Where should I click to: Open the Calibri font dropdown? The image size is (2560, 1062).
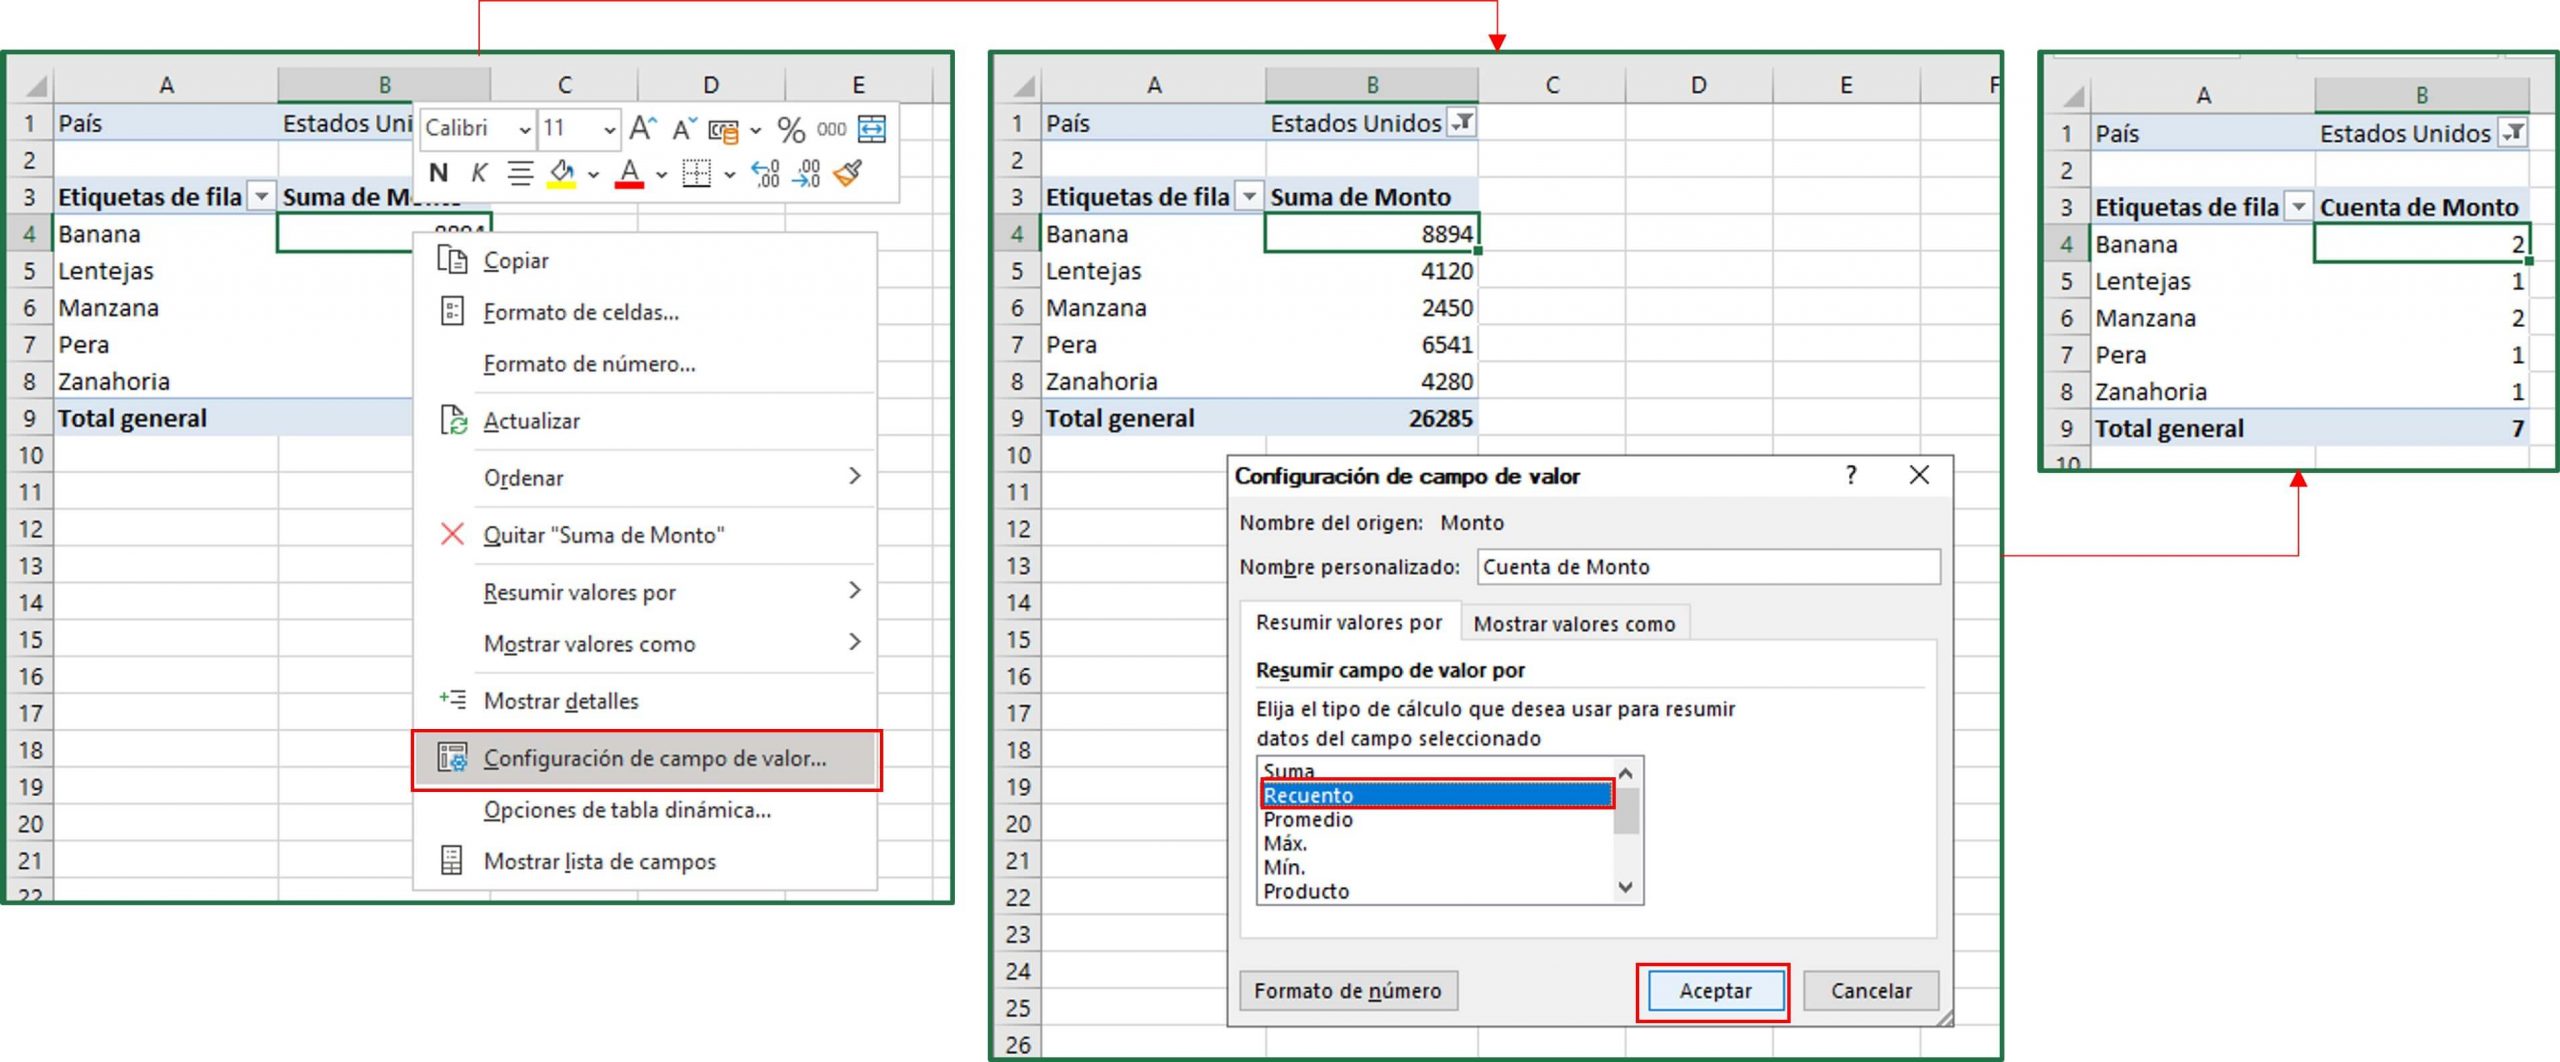[x=525, y=129]
